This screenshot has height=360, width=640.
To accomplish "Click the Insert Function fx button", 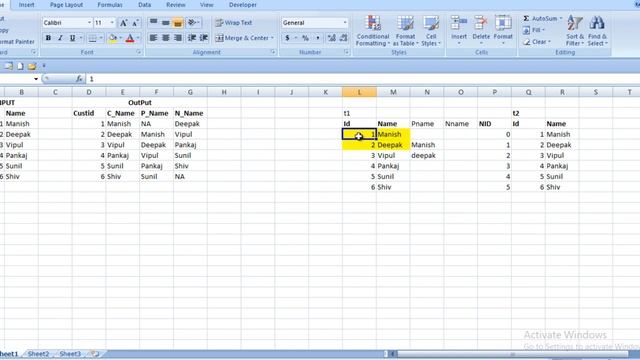I will [x=79, y=79].
